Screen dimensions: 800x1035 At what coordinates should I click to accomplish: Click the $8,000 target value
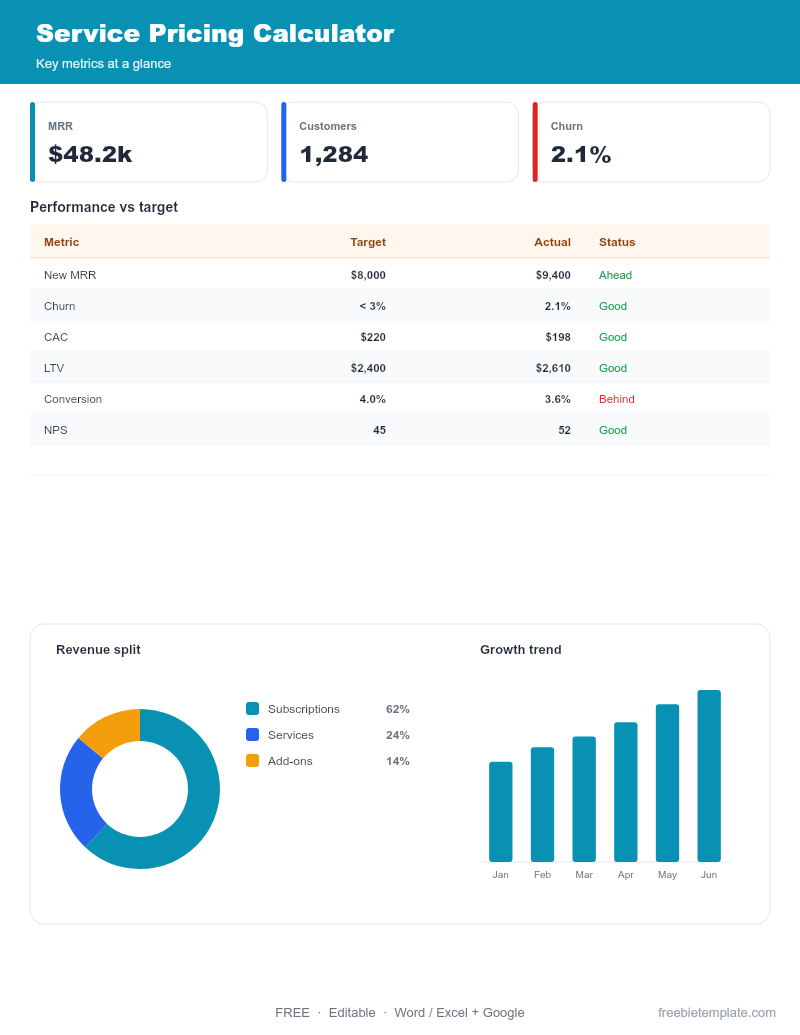[x=368, y=275]
